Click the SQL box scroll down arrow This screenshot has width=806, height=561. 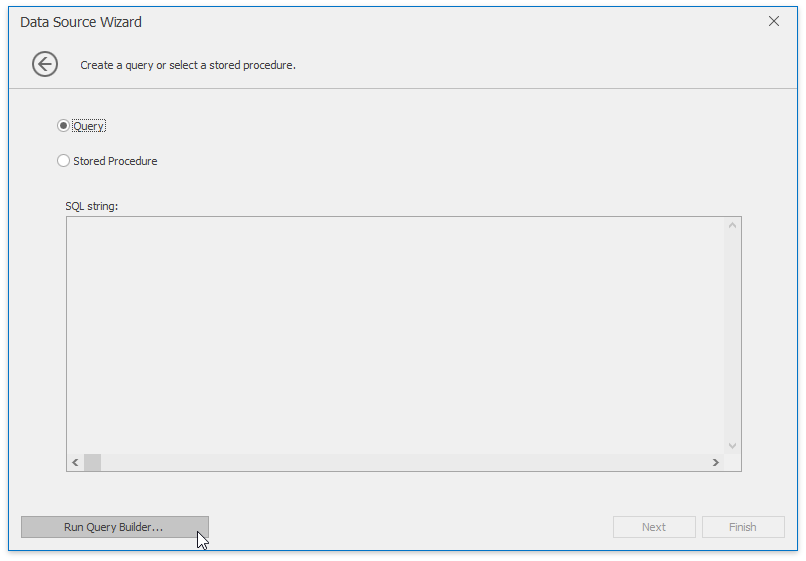pyautogui.click(x=732, y=446)
